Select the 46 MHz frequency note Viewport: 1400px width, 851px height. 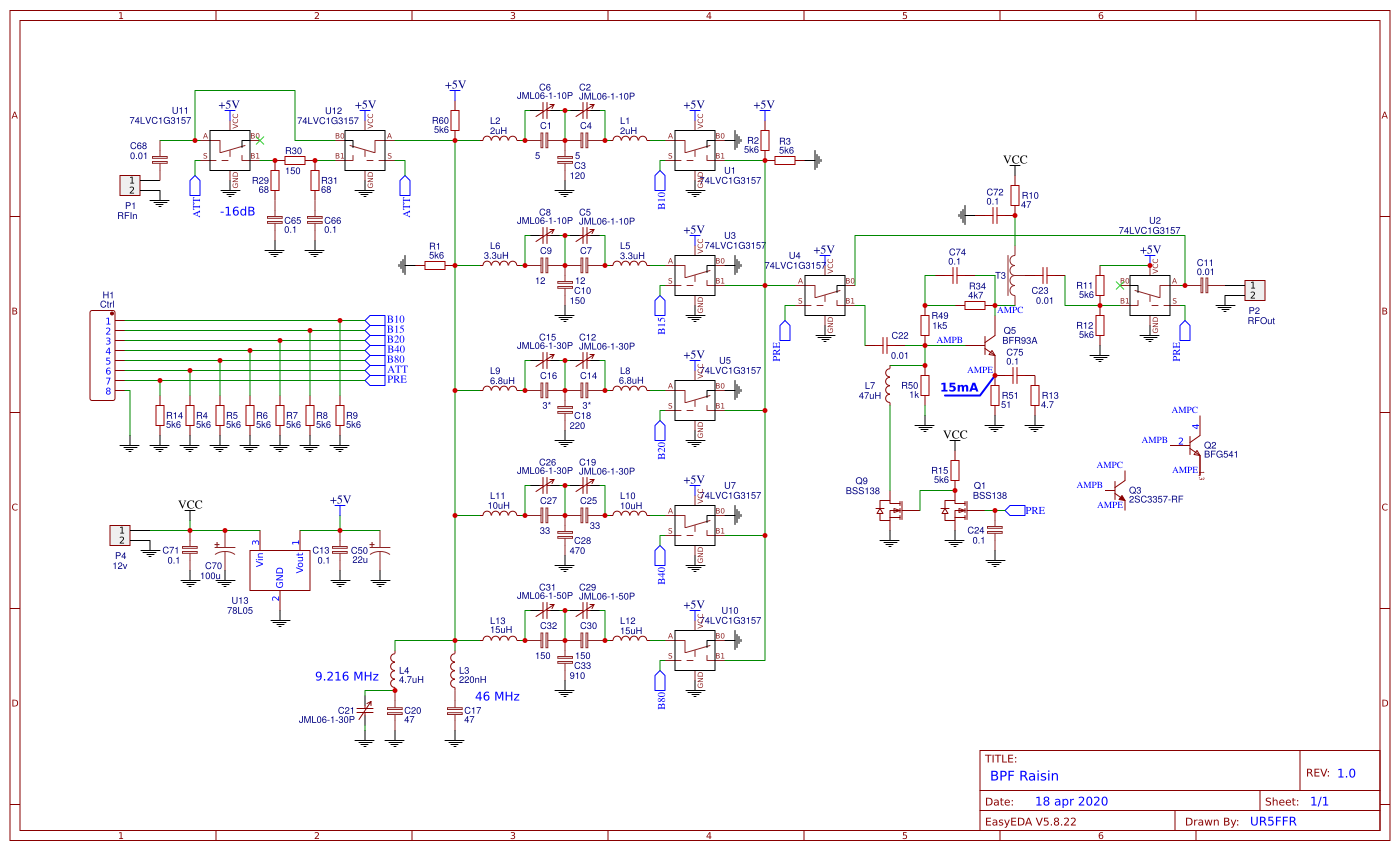point(496,696)
